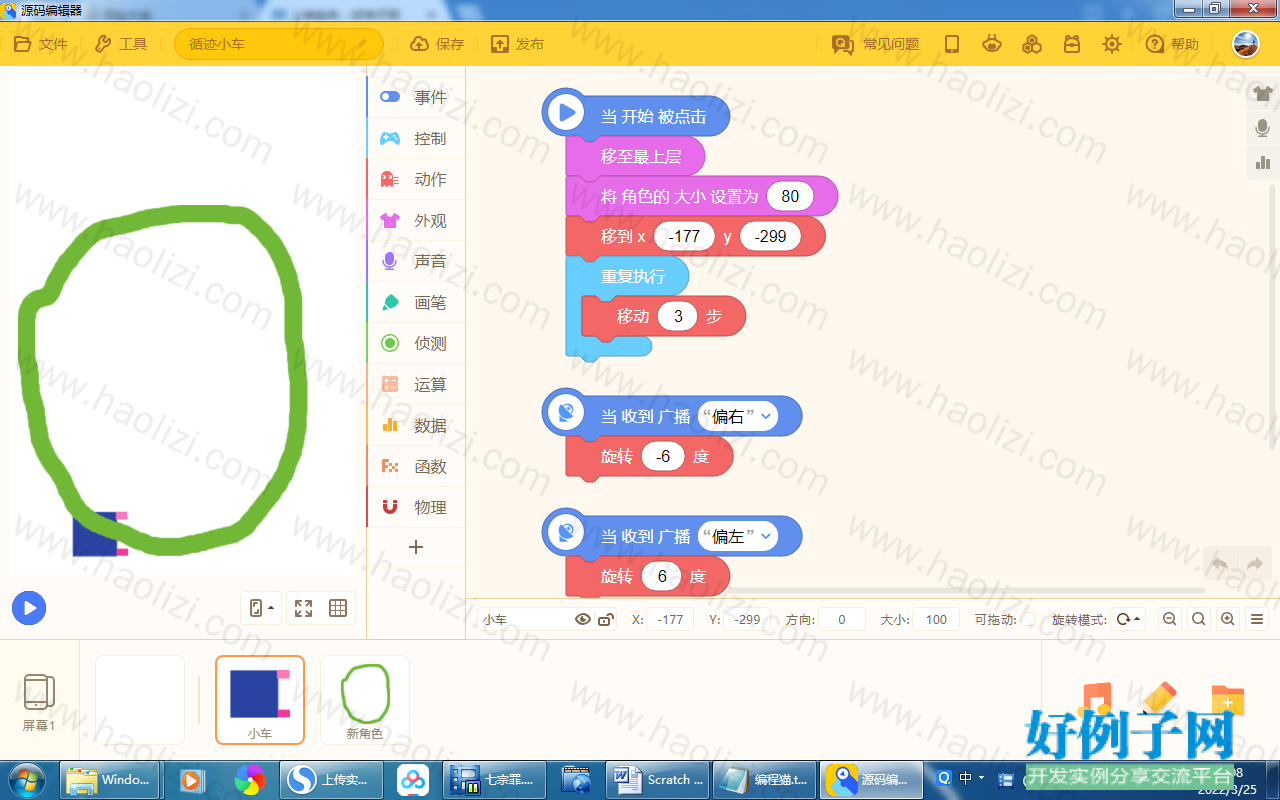Open the workspace hamburger menu icon

1258,619
